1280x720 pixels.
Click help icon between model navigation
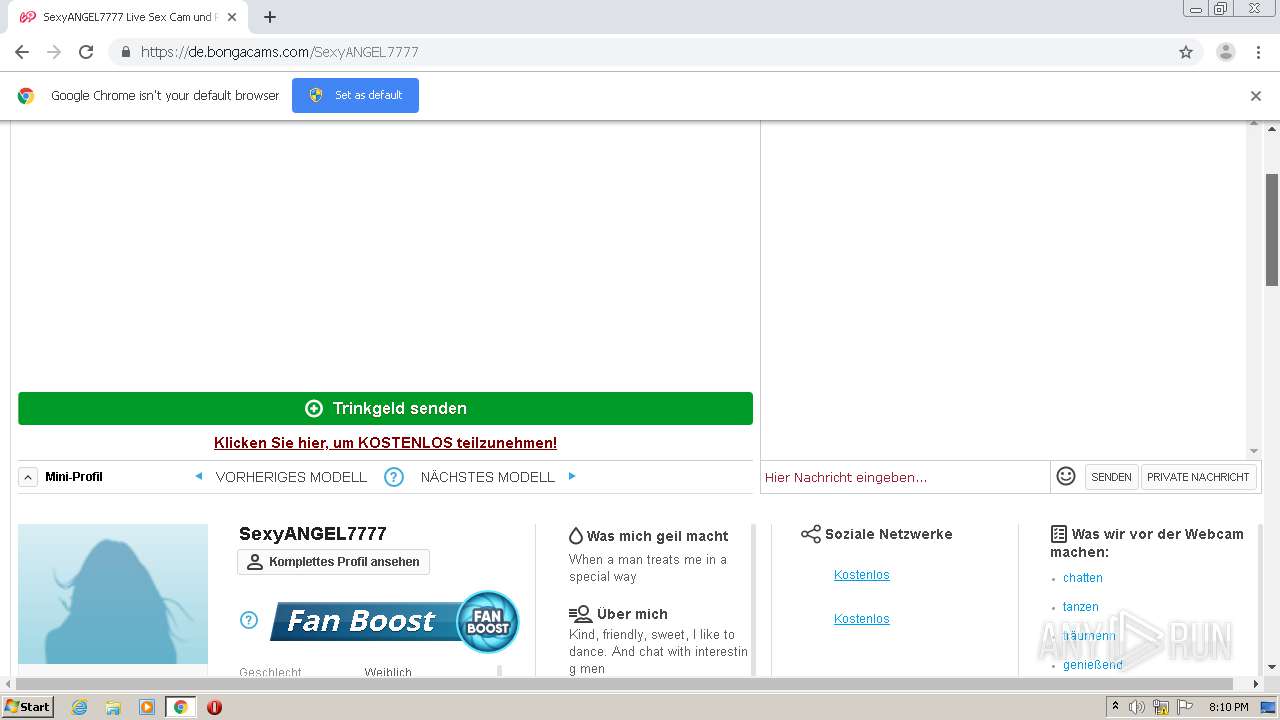[394, 477]
